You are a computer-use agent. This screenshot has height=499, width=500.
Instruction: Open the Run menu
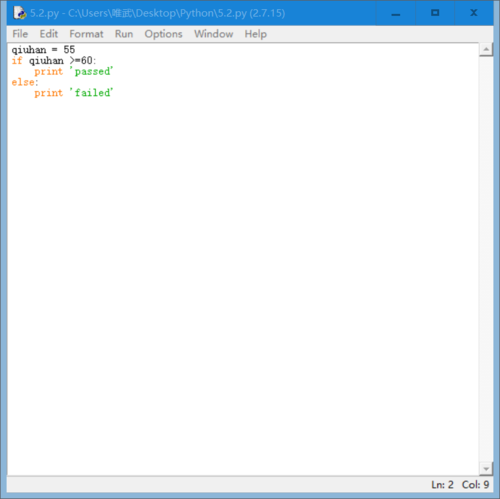tap(124, 34)
